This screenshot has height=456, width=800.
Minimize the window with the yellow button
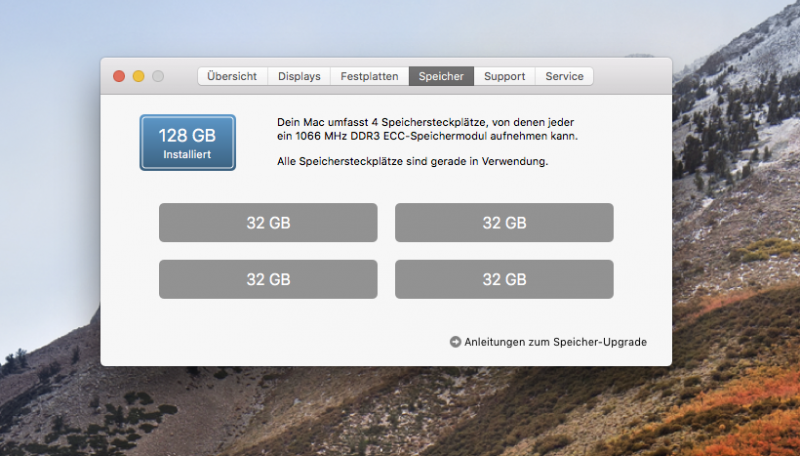(138, 76)
